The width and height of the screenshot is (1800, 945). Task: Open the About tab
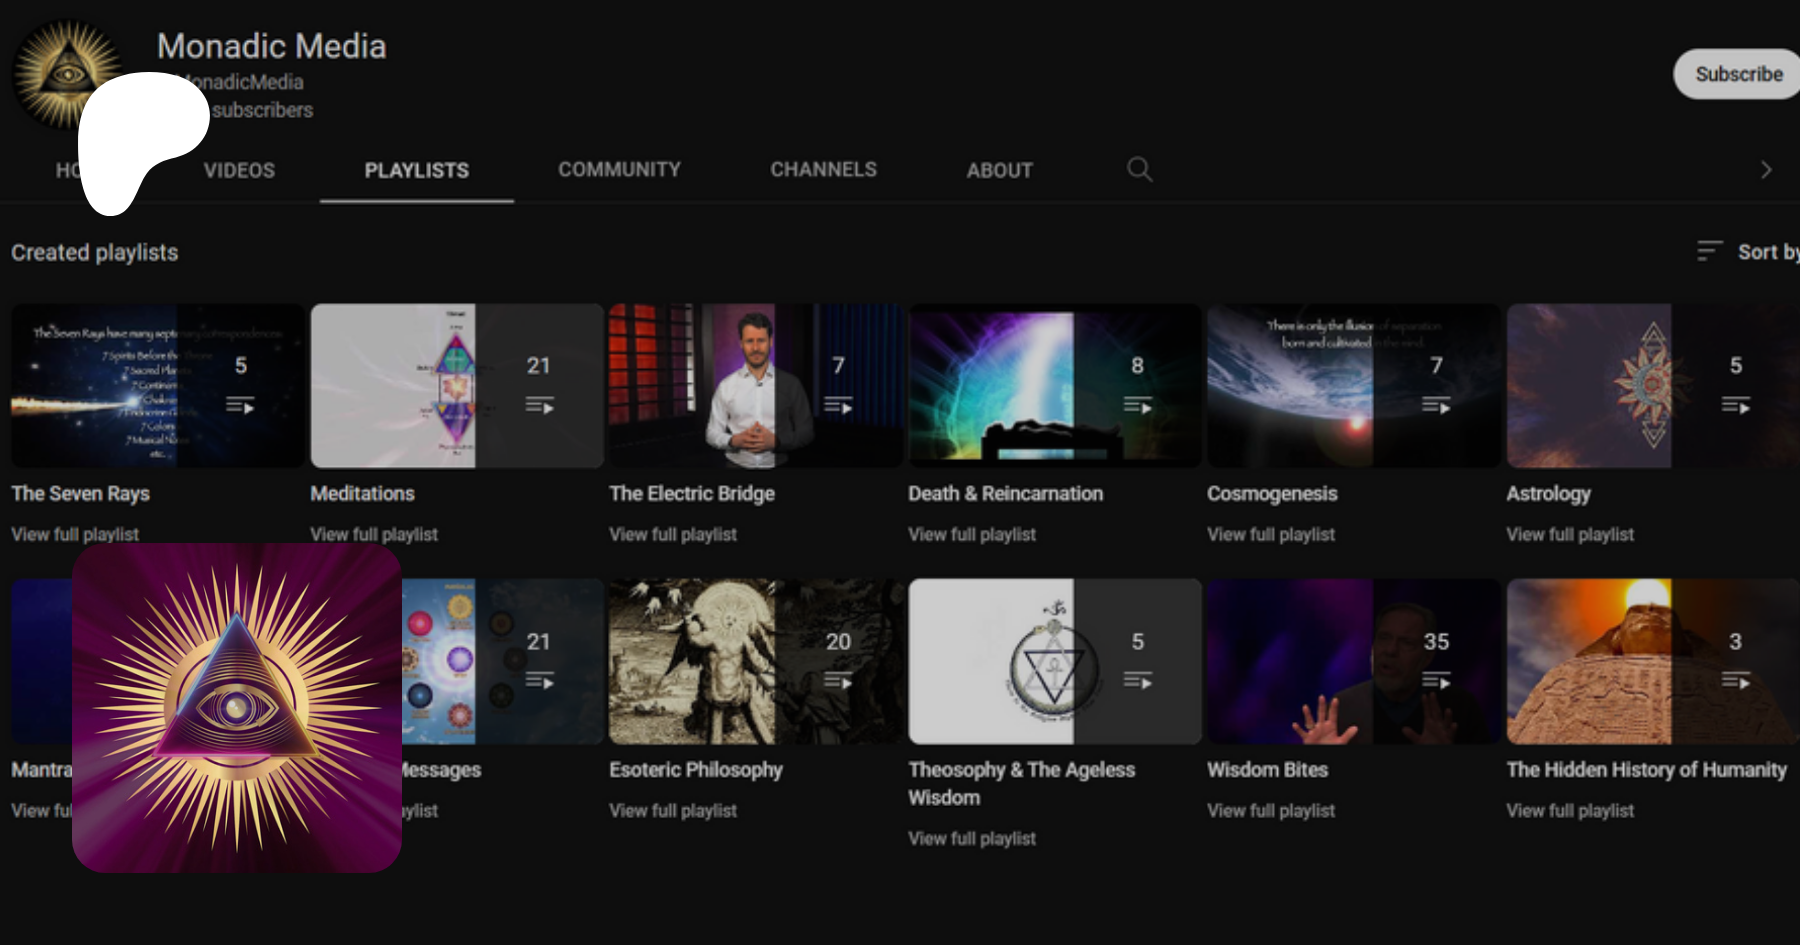[x=999, y=170]
